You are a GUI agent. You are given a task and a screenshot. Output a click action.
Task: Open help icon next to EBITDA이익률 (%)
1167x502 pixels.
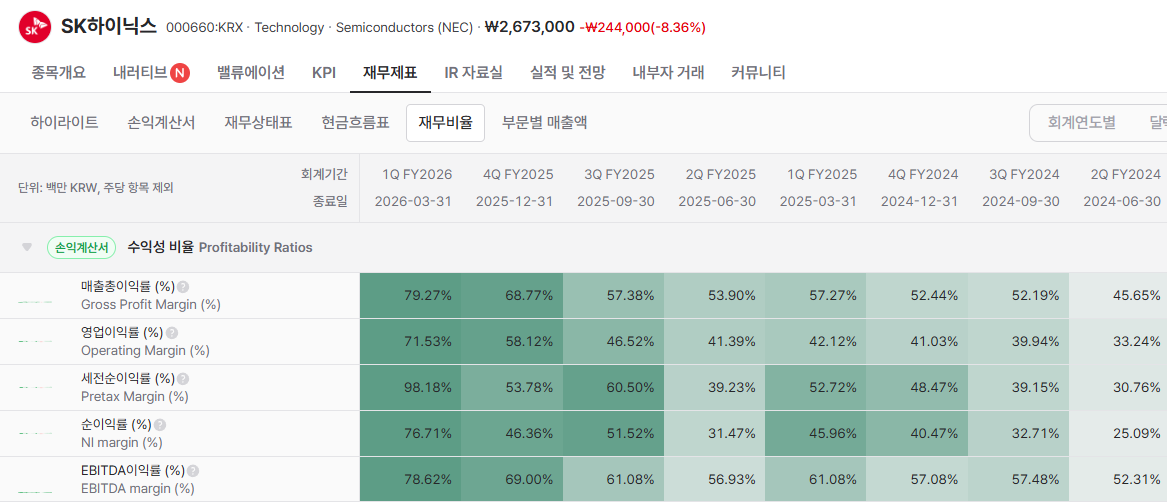[x=194, y=471]
